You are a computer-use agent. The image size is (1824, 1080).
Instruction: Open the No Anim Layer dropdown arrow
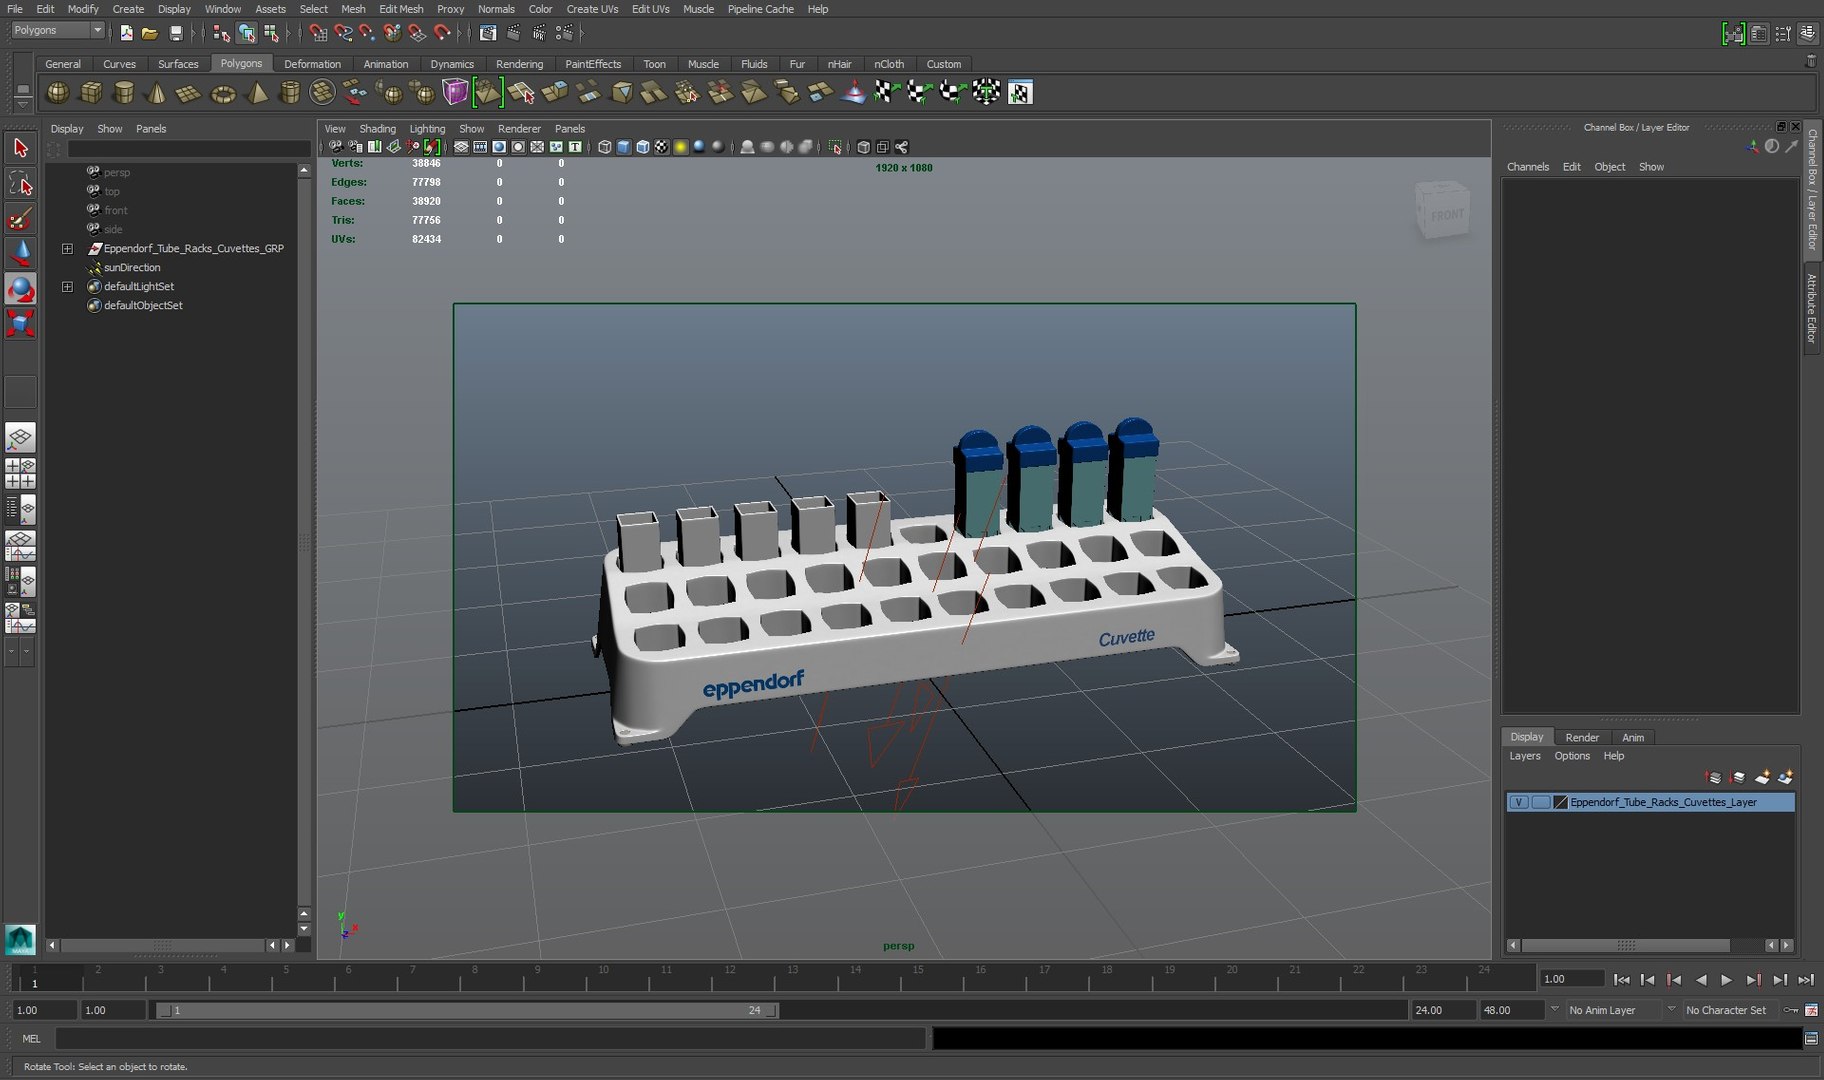tap(1554, 1010)
